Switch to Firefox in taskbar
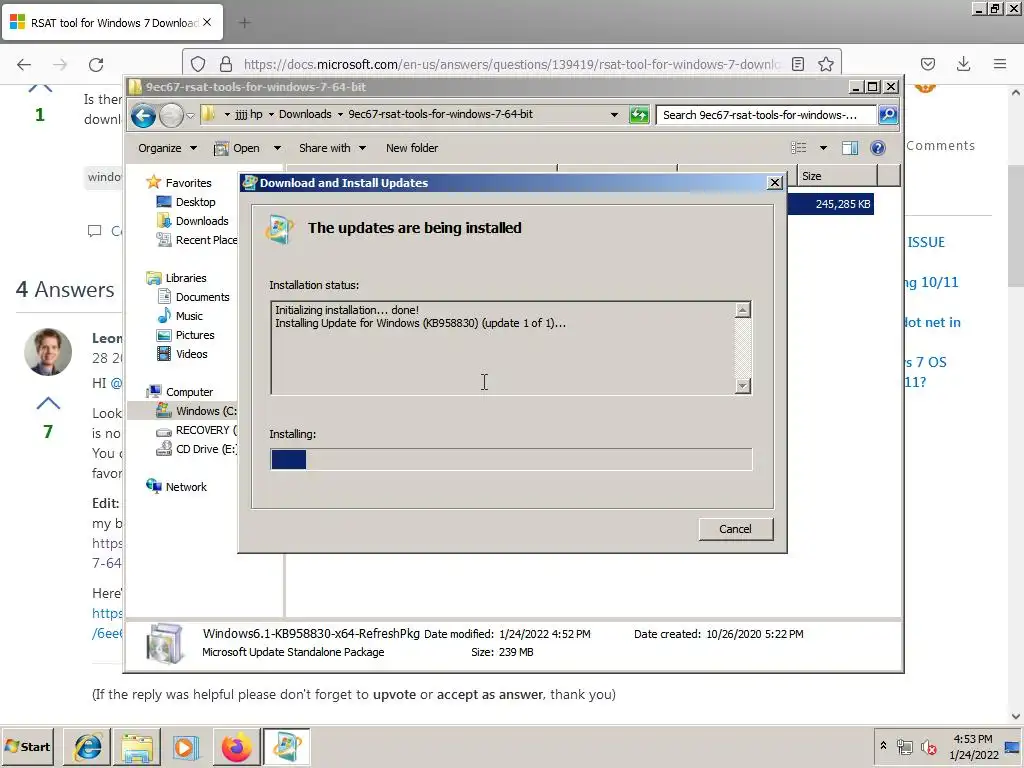This screenshot has width=1024, height=768. tap(236, 746)
